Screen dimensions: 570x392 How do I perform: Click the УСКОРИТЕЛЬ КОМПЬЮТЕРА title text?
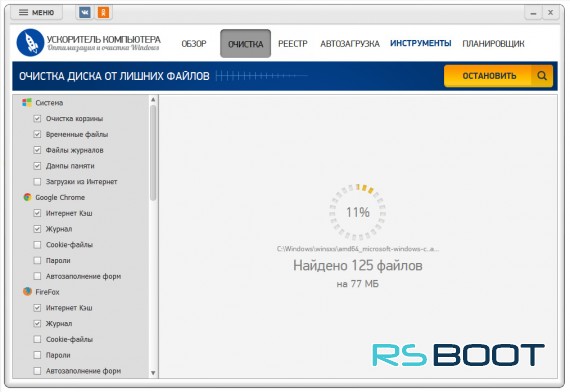(104, 39)
